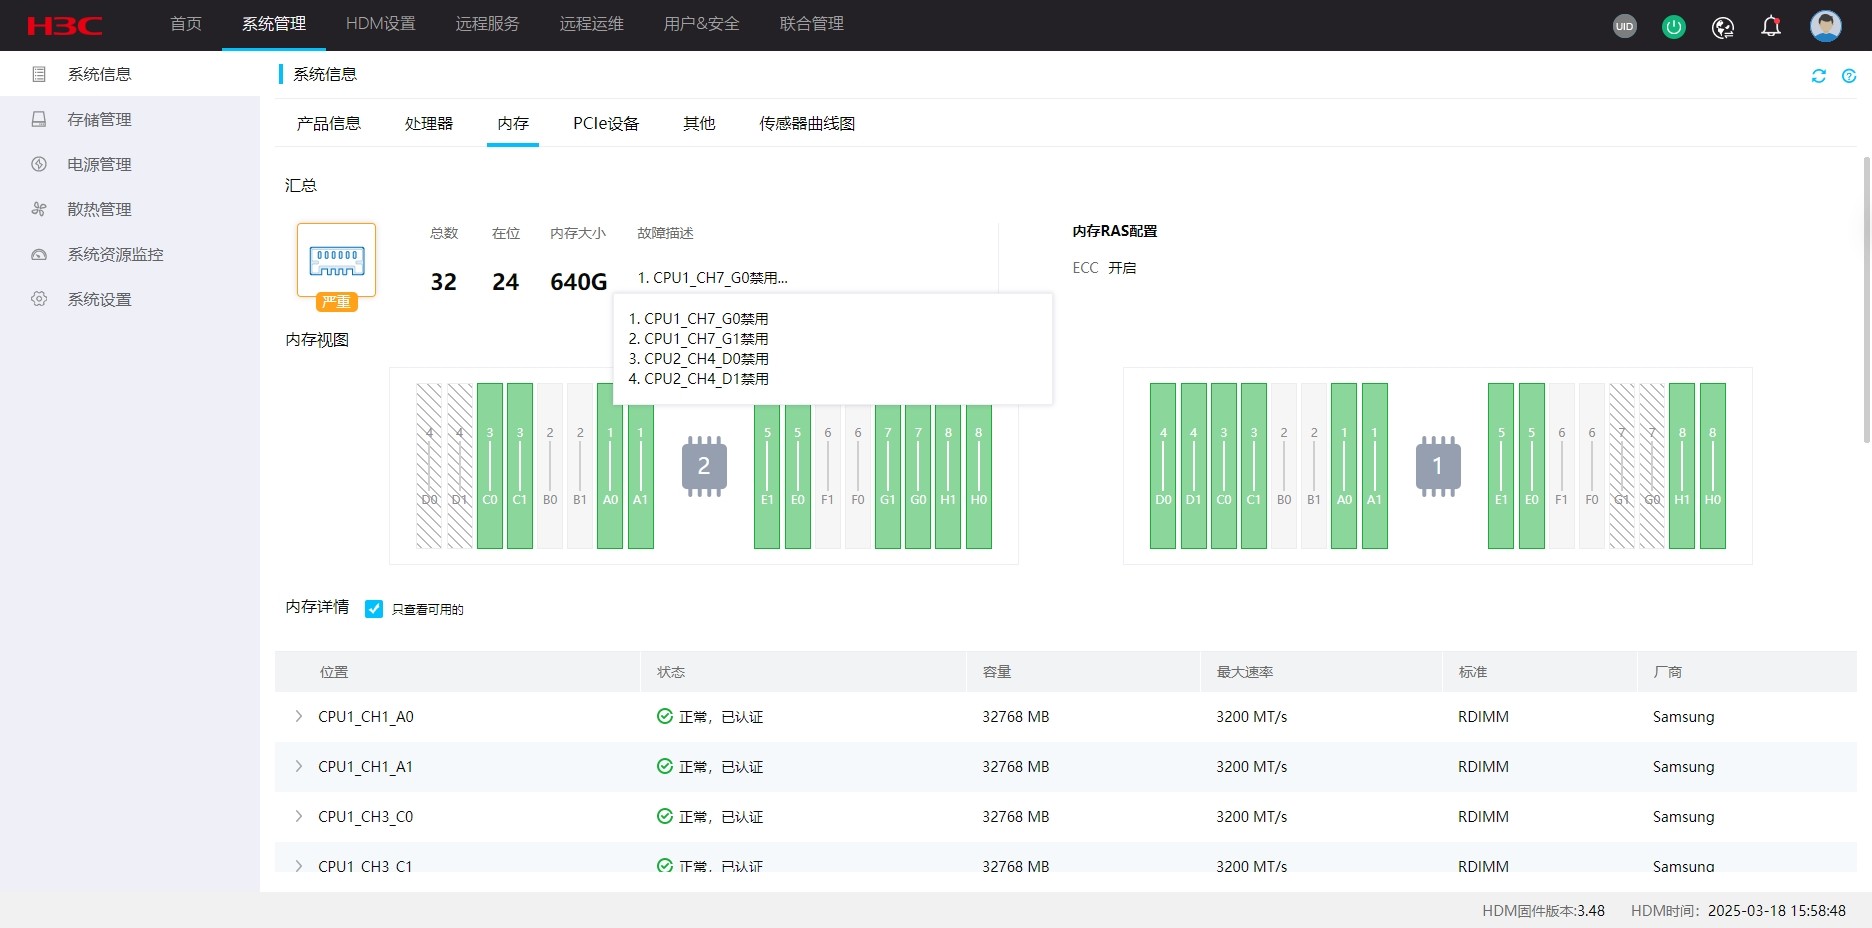Expand the CPU1_CH1_A0 memory row
Image resolution: width=1872 pixels, height=928 pixels.
[298, 716]
